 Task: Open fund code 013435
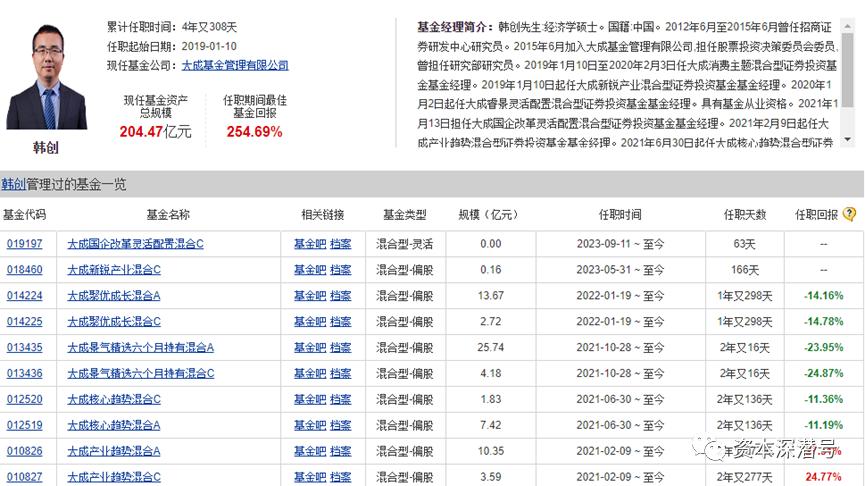tap(24, 348)
